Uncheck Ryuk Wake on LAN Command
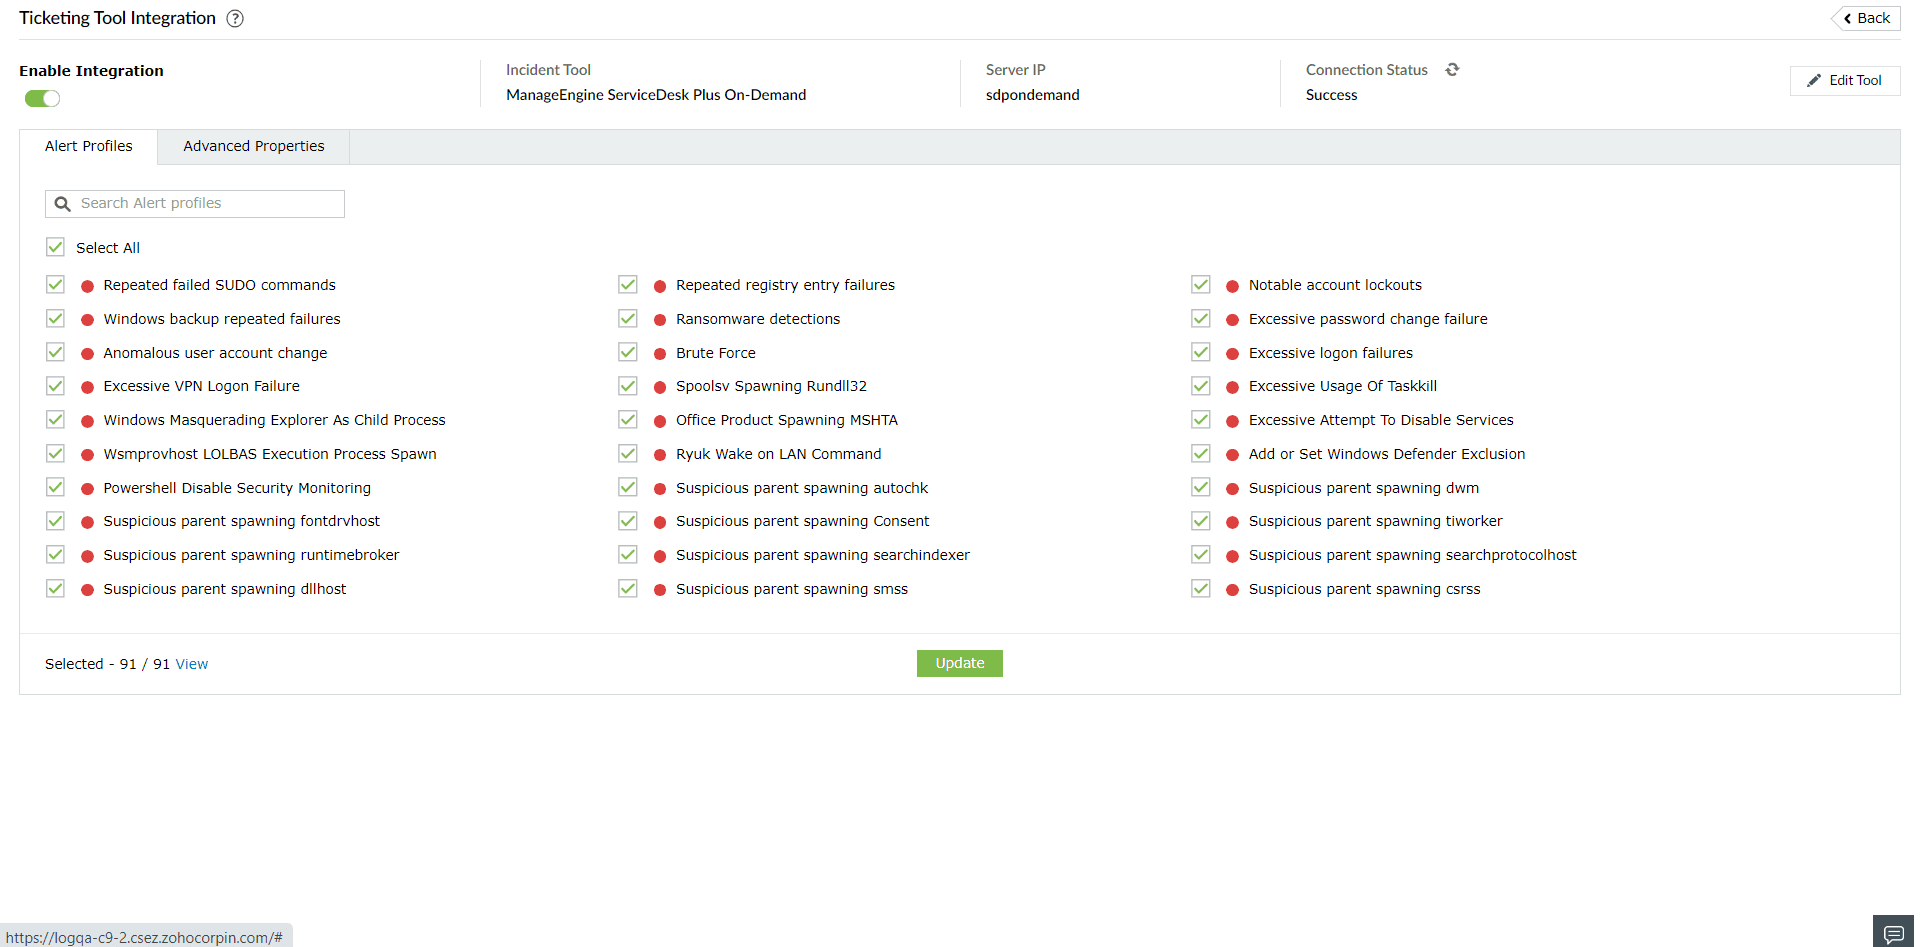This screenshot has height=947, width=1920. 627,453
